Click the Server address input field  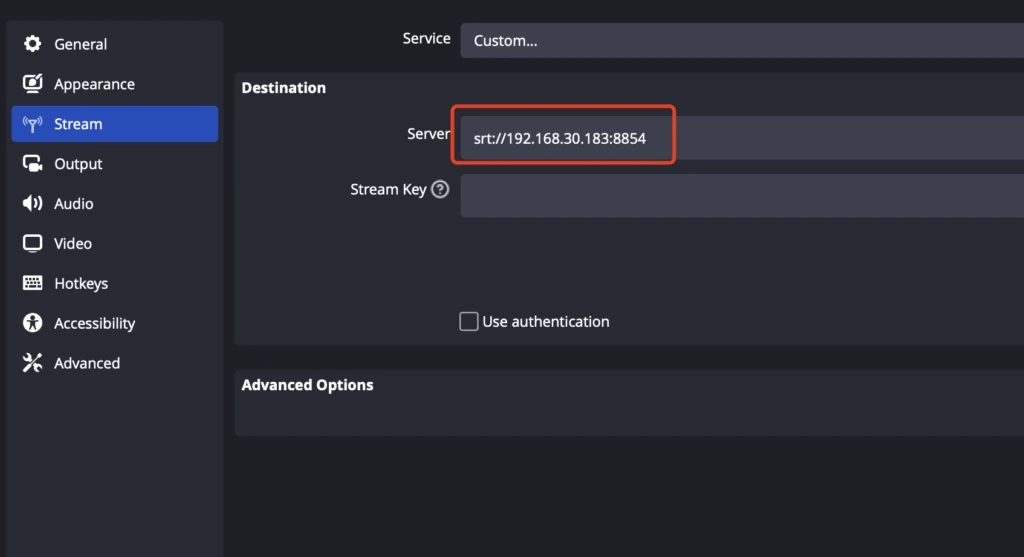point(742,138)
